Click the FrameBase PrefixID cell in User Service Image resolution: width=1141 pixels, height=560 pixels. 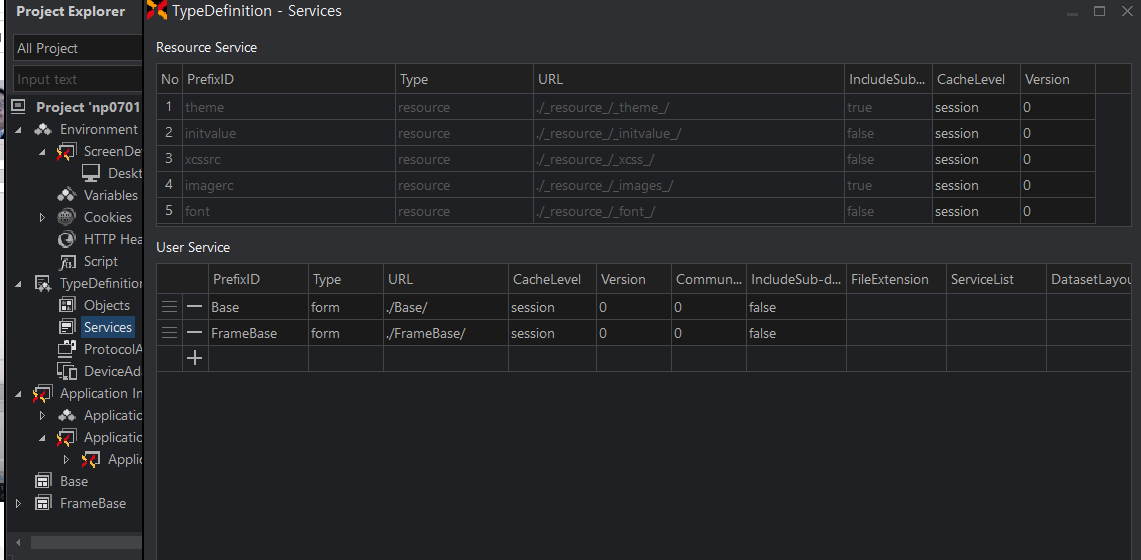point(258,333)
